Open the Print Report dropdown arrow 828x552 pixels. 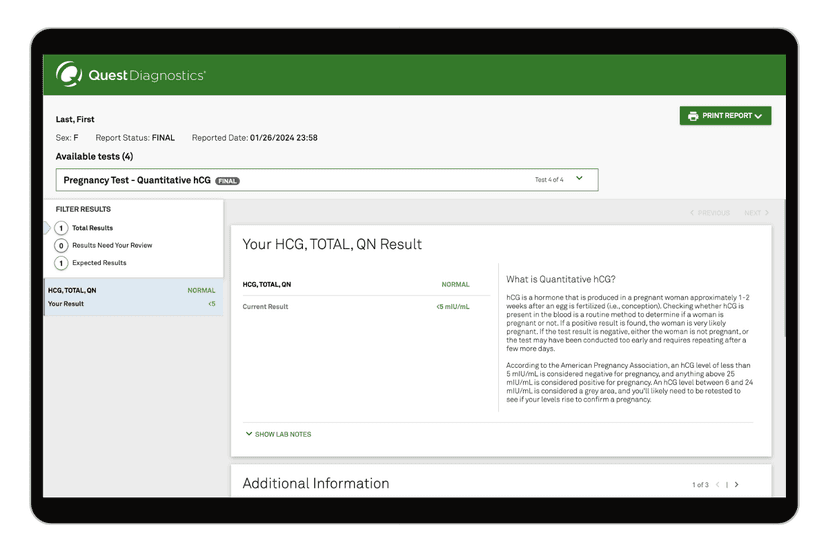coord(759,117)
